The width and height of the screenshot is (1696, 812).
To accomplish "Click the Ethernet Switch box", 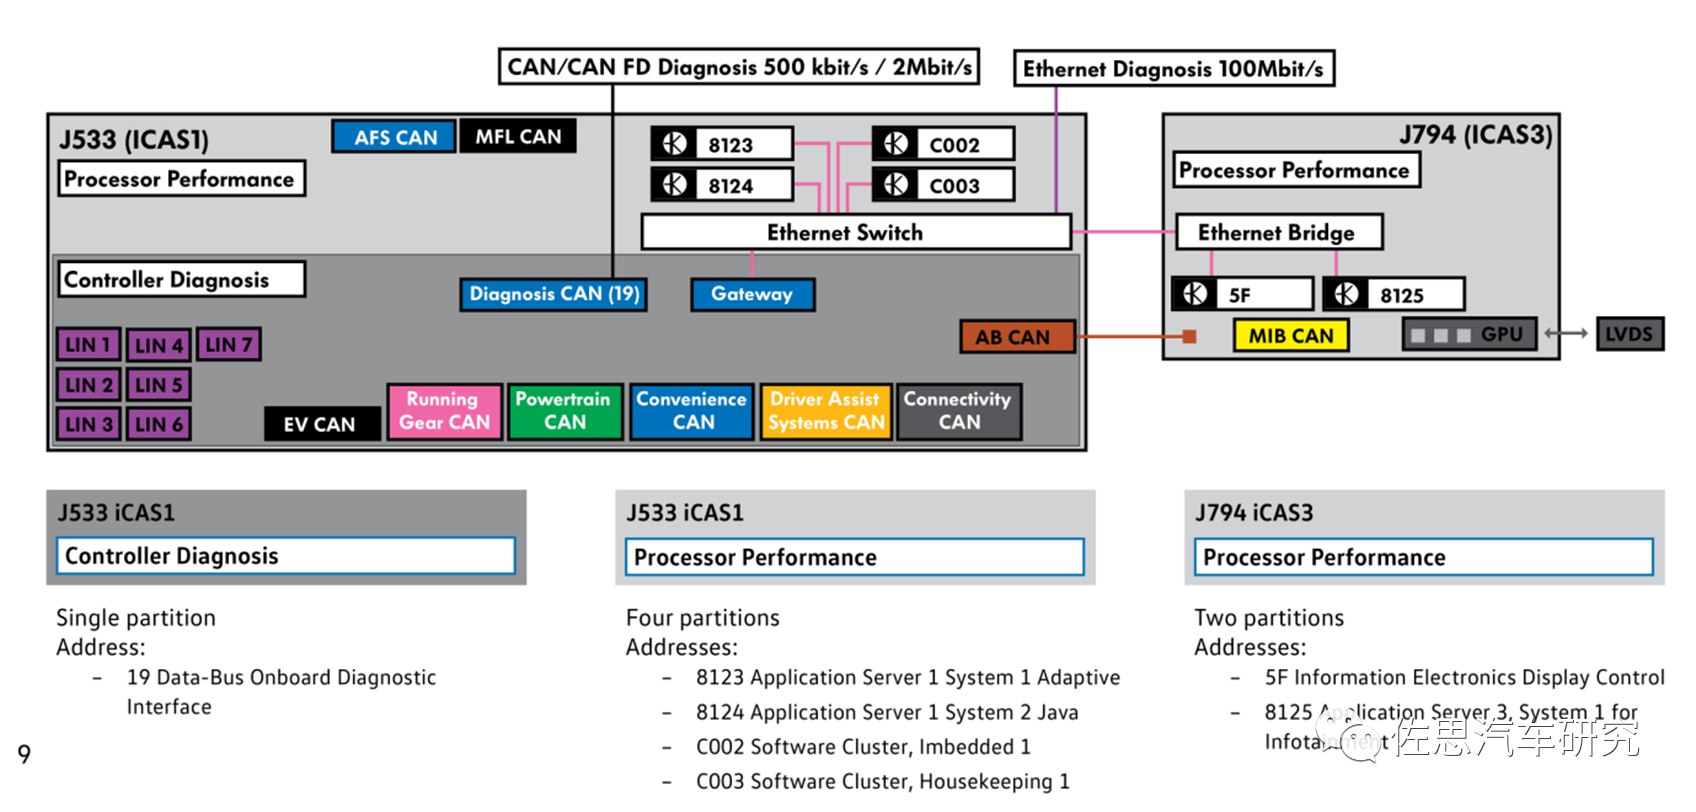I will 856,232.
